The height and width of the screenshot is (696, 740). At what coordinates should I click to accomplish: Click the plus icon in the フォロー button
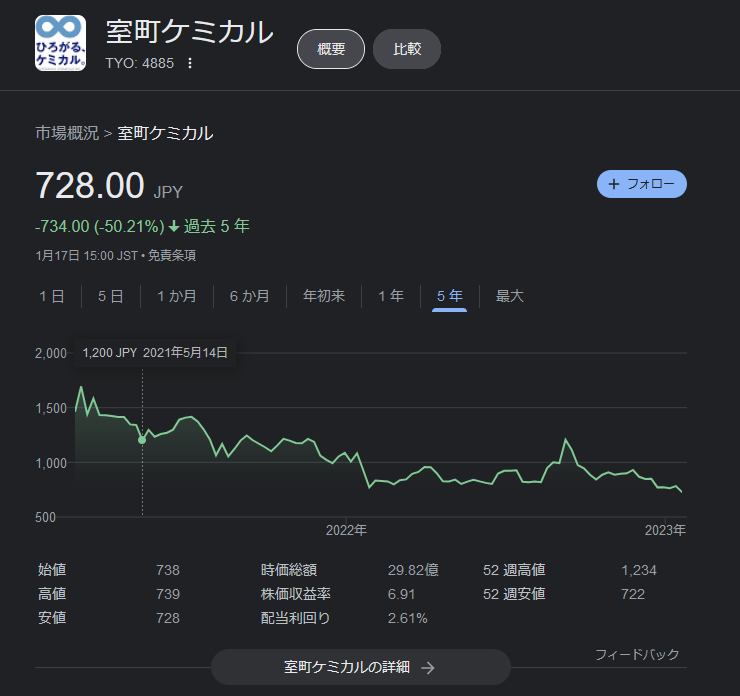[614, 184]
